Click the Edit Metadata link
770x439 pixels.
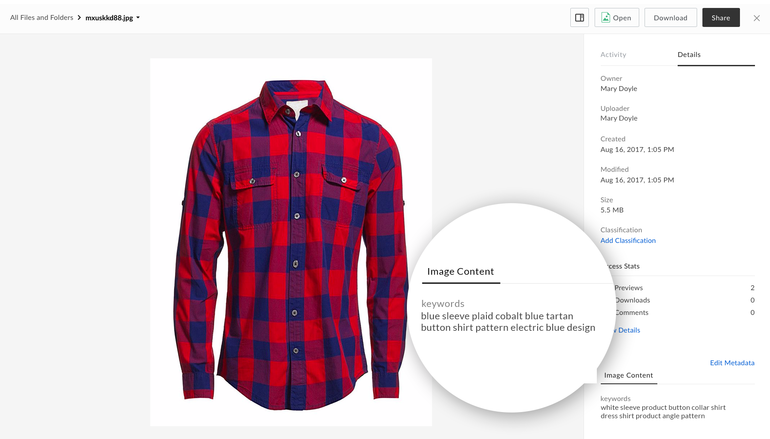coord(732,363)
